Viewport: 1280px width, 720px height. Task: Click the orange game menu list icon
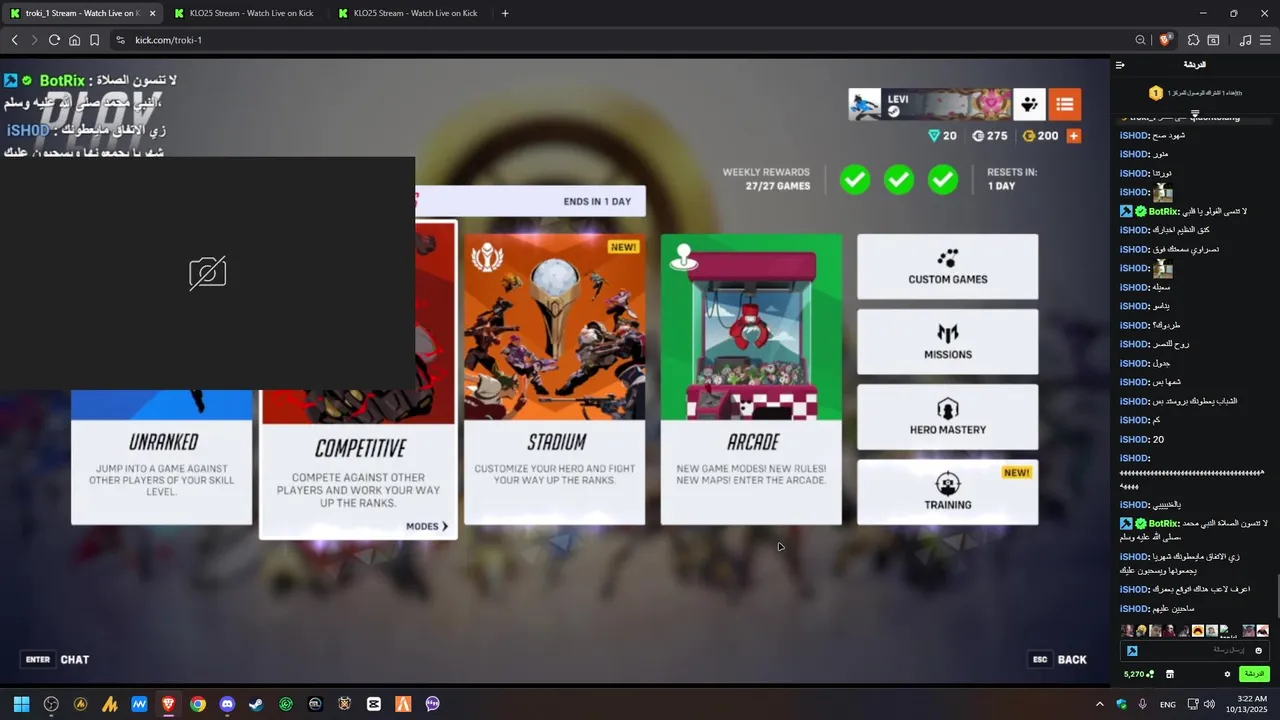(1065, 104)
